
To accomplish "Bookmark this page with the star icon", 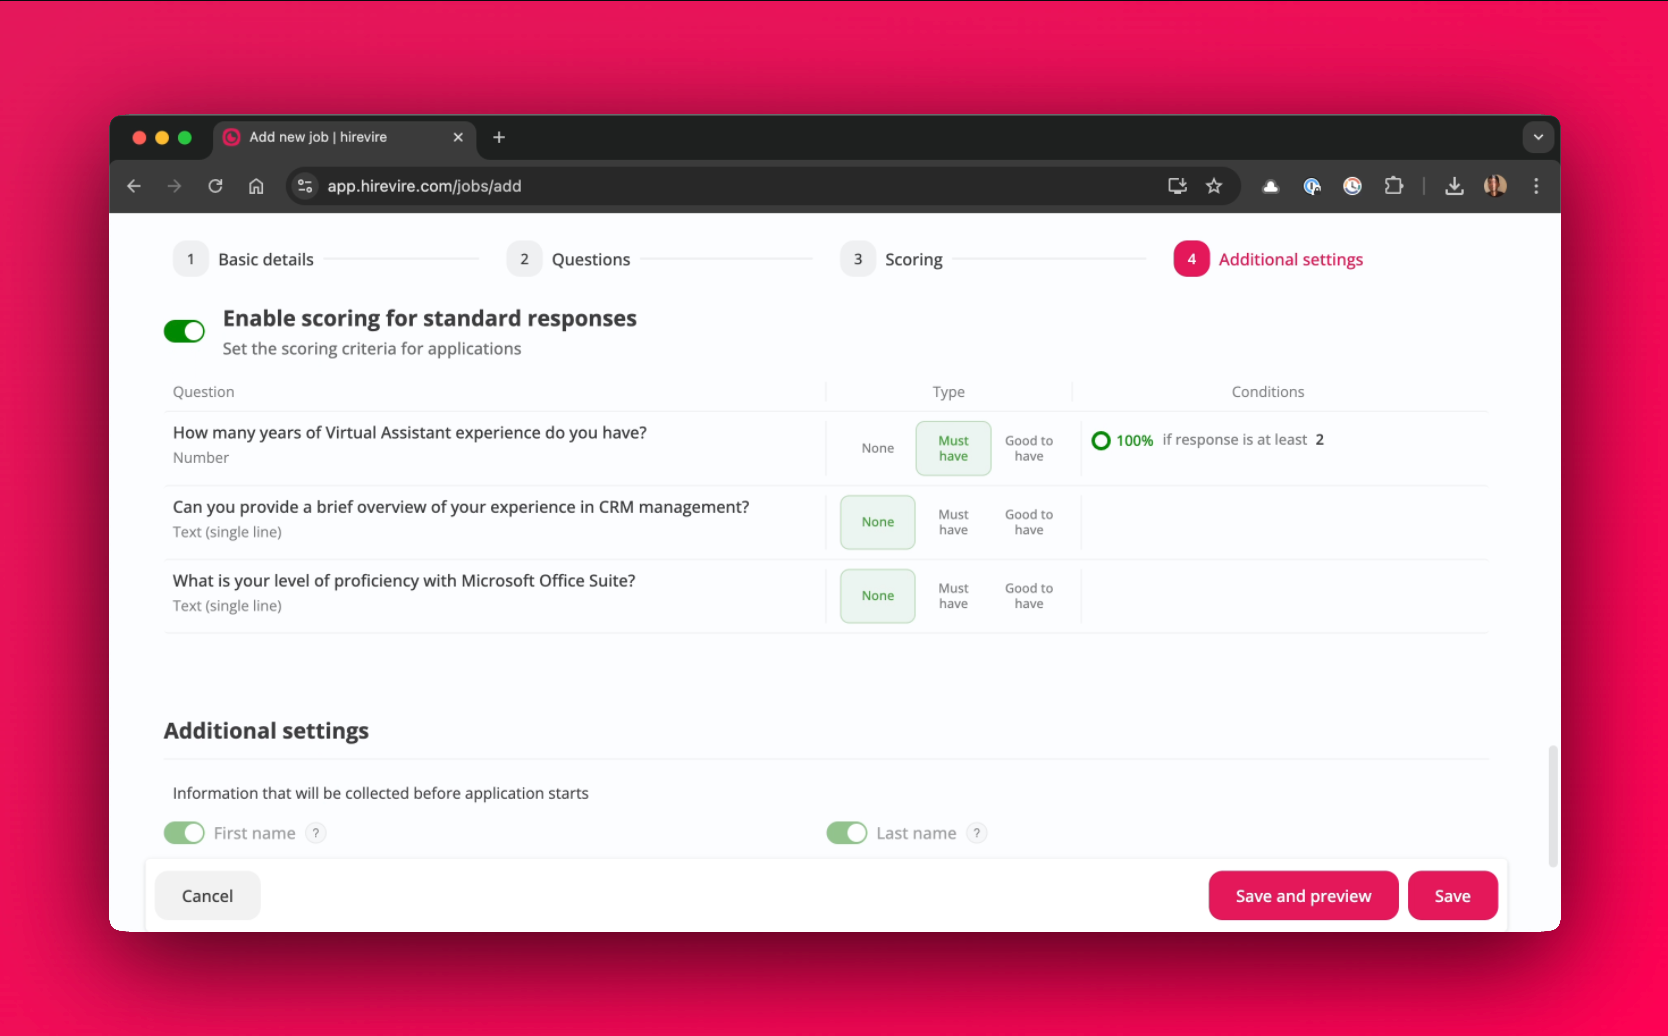I will 1214,186.
